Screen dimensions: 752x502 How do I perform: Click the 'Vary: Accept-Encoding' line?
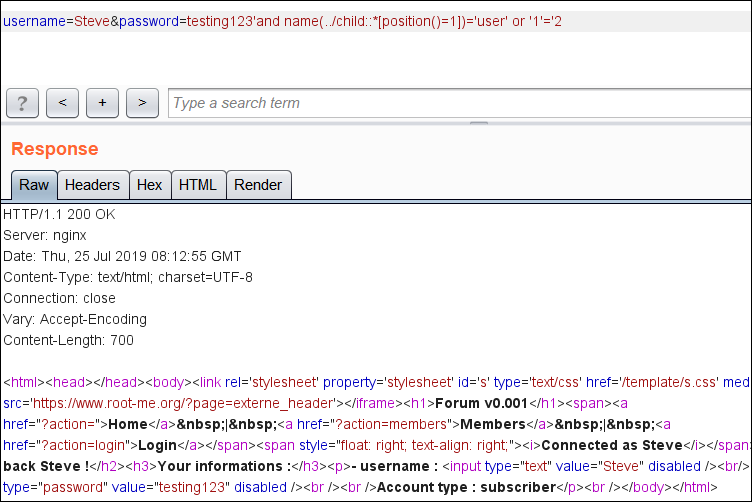[75, 319]
